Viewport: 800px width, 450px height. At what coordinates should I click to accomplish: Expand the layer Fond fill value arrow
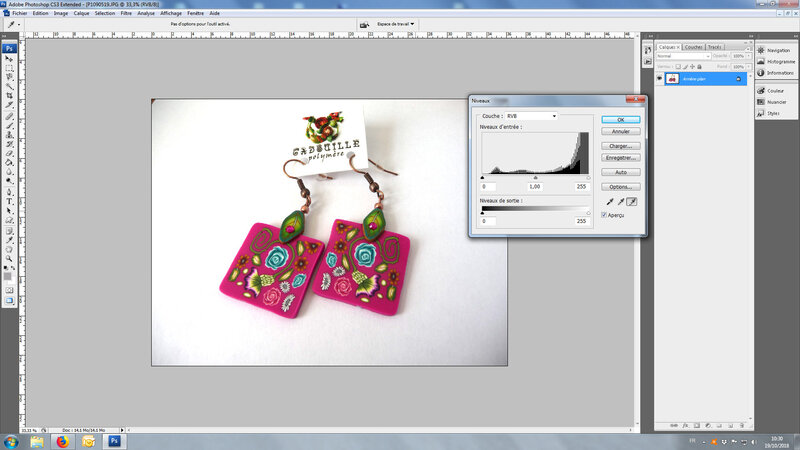coord(748,67)
